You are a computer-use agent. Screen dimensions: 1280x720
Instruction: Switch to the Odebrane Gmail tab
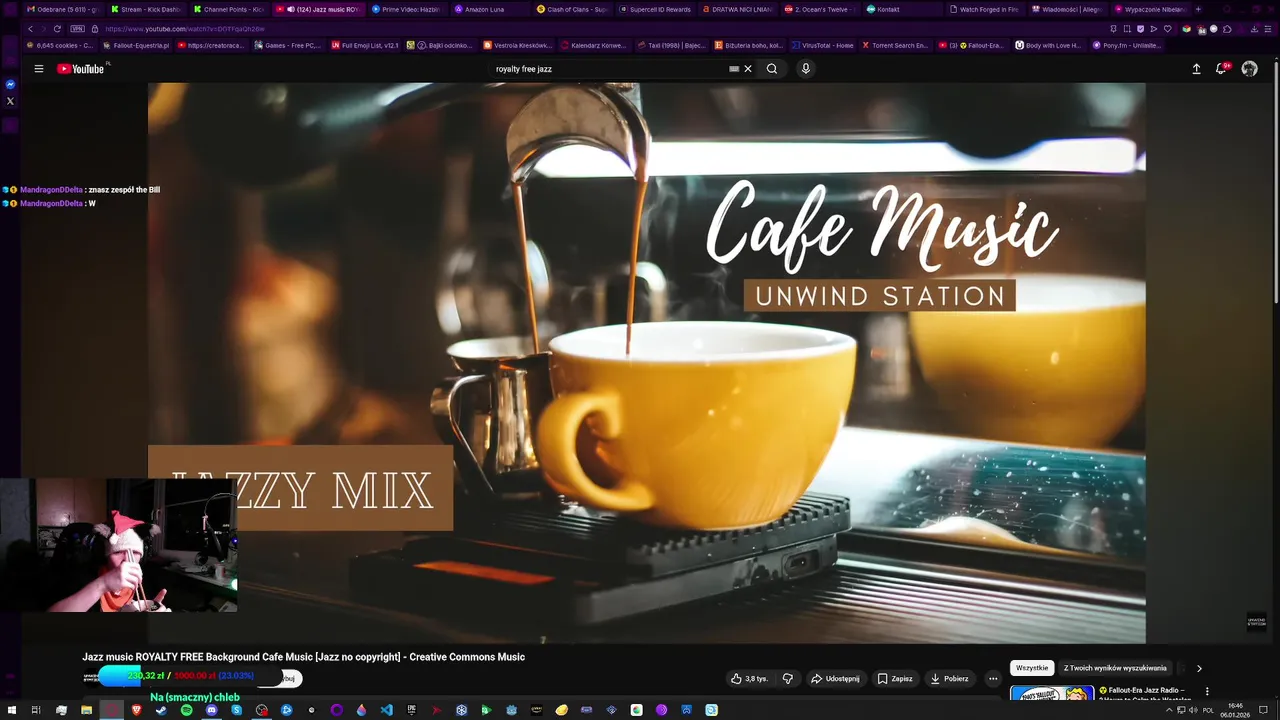[62, 9]
